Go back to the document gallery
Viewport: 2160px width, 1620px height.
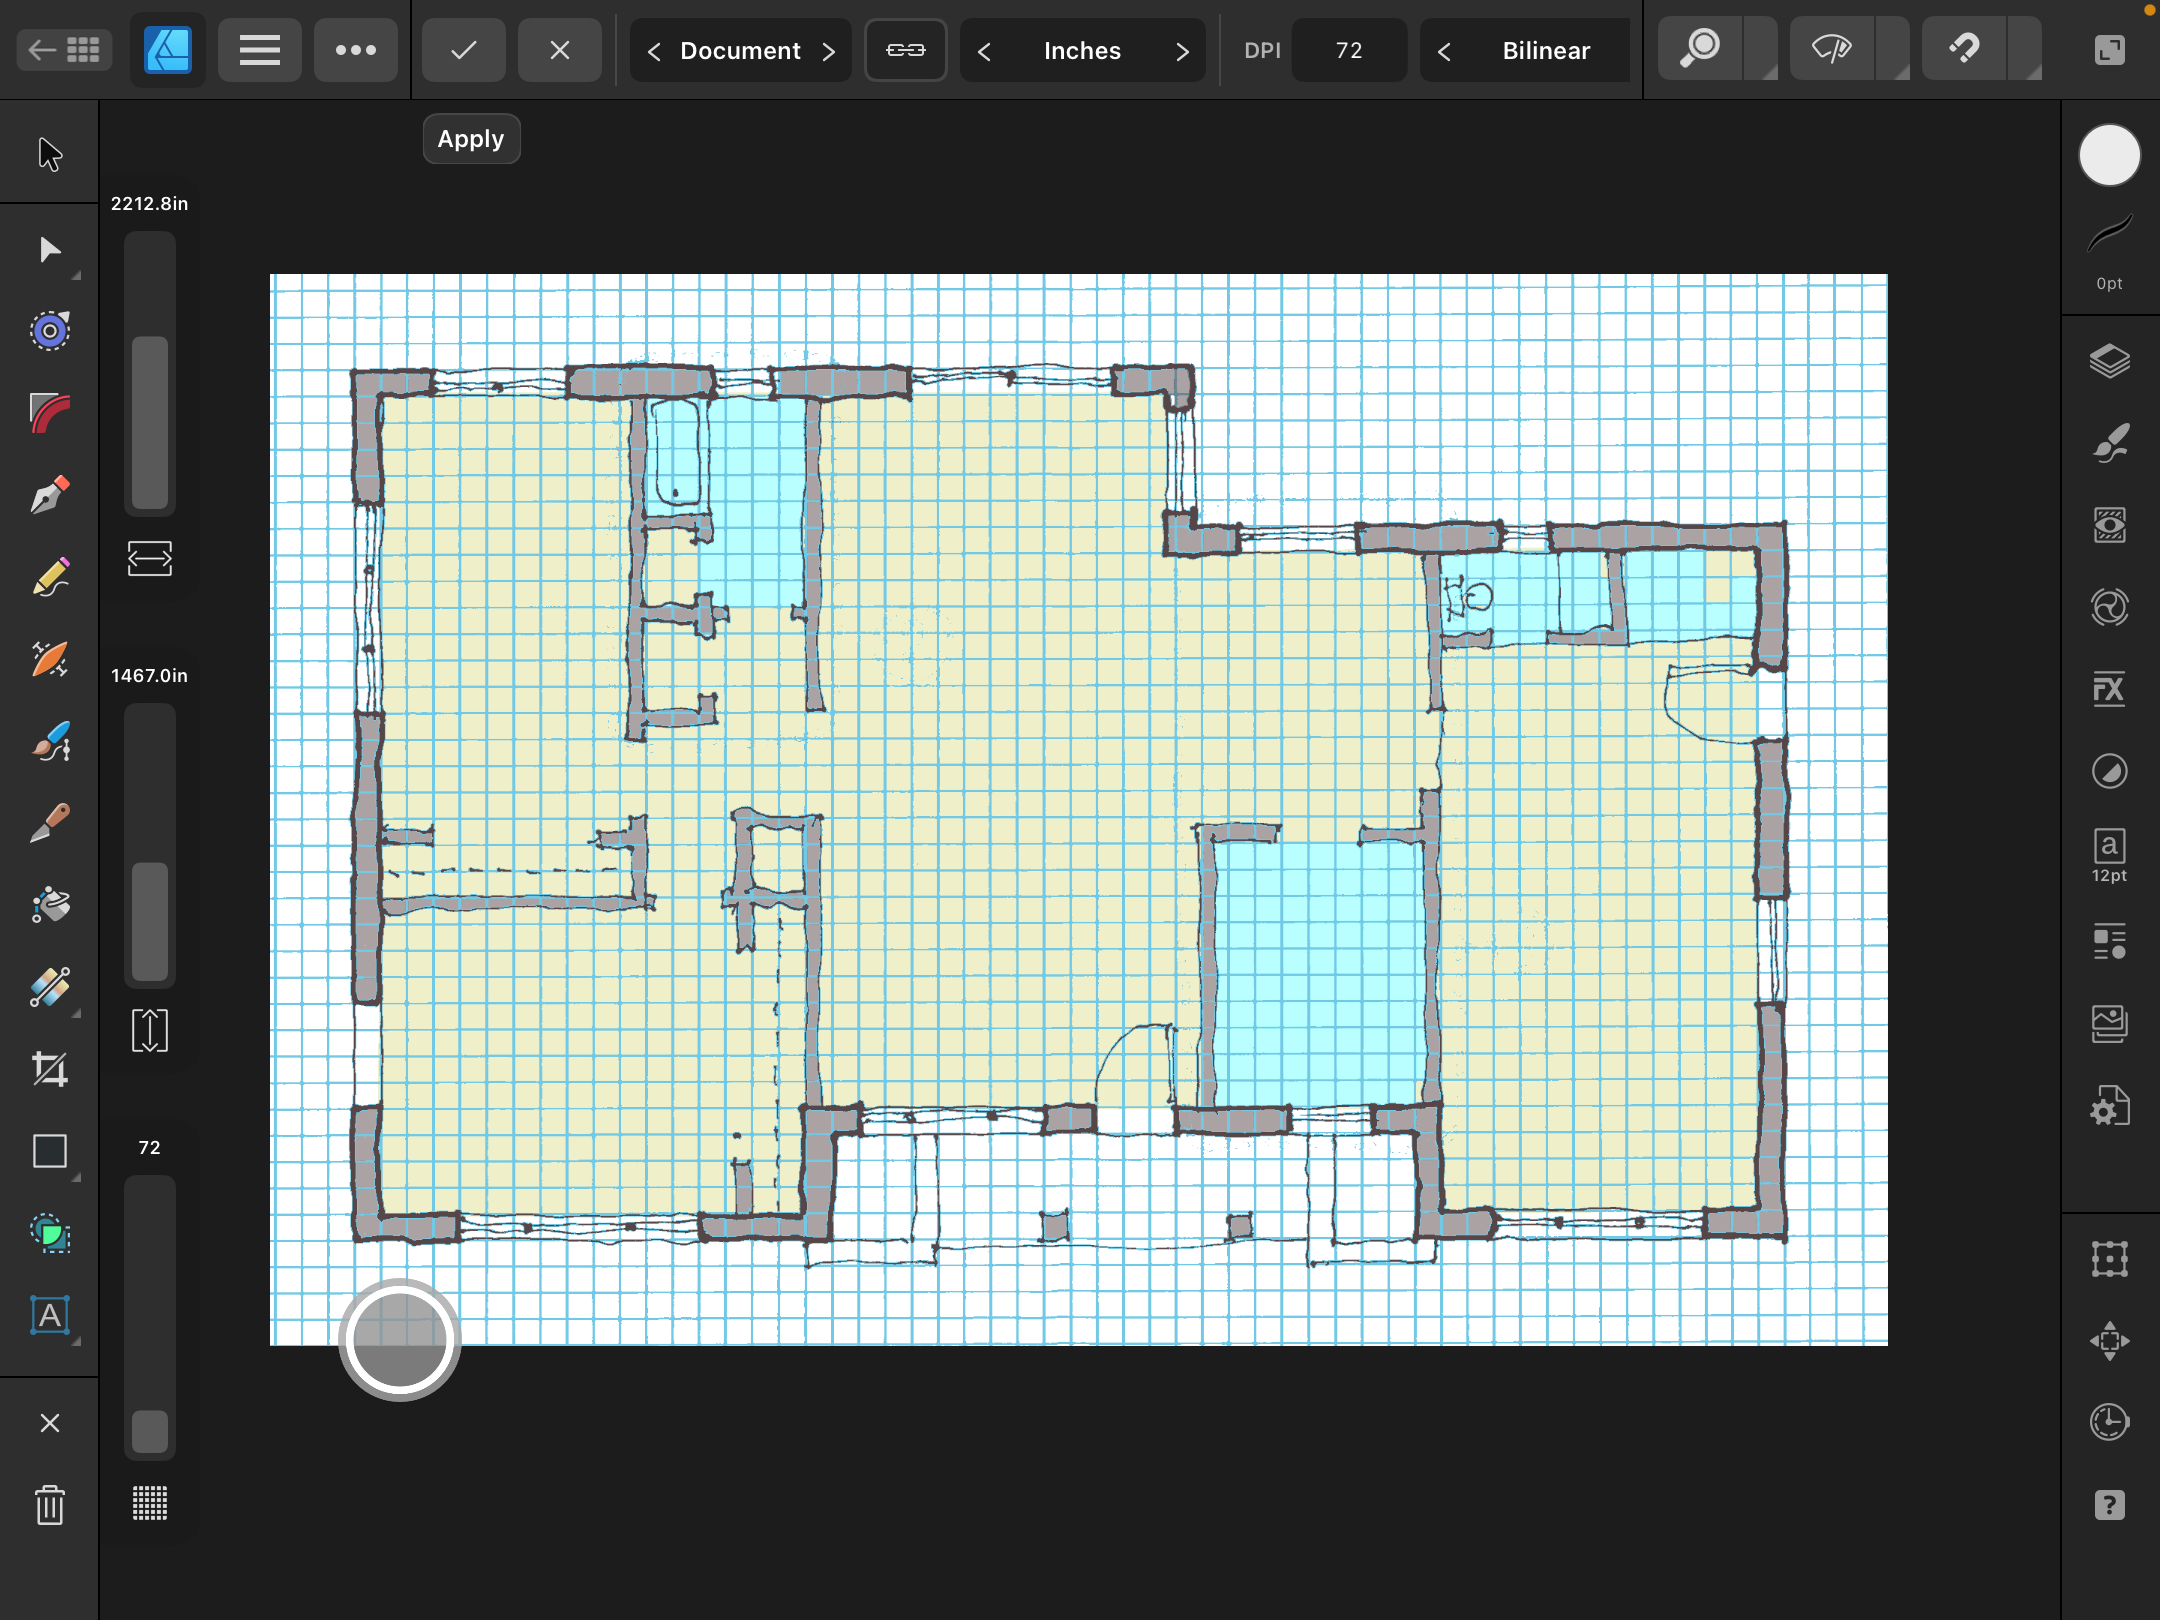(x=64, y=50)
